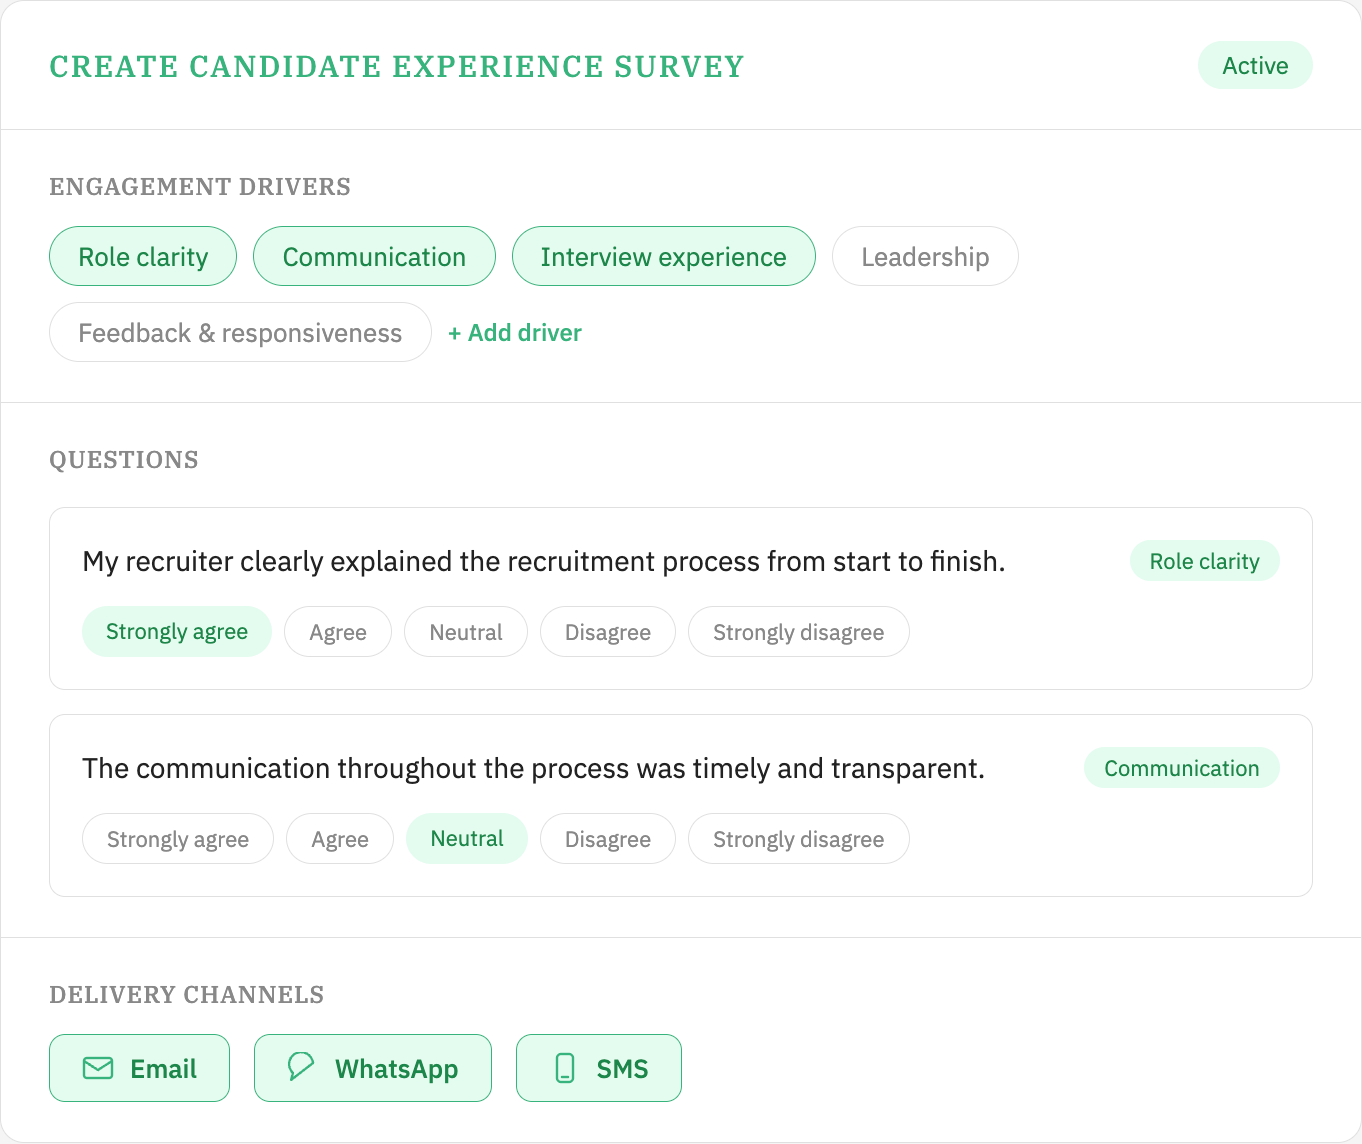
Task: Select Strongly disagree for communication question
Action: [x=798, y=838]
